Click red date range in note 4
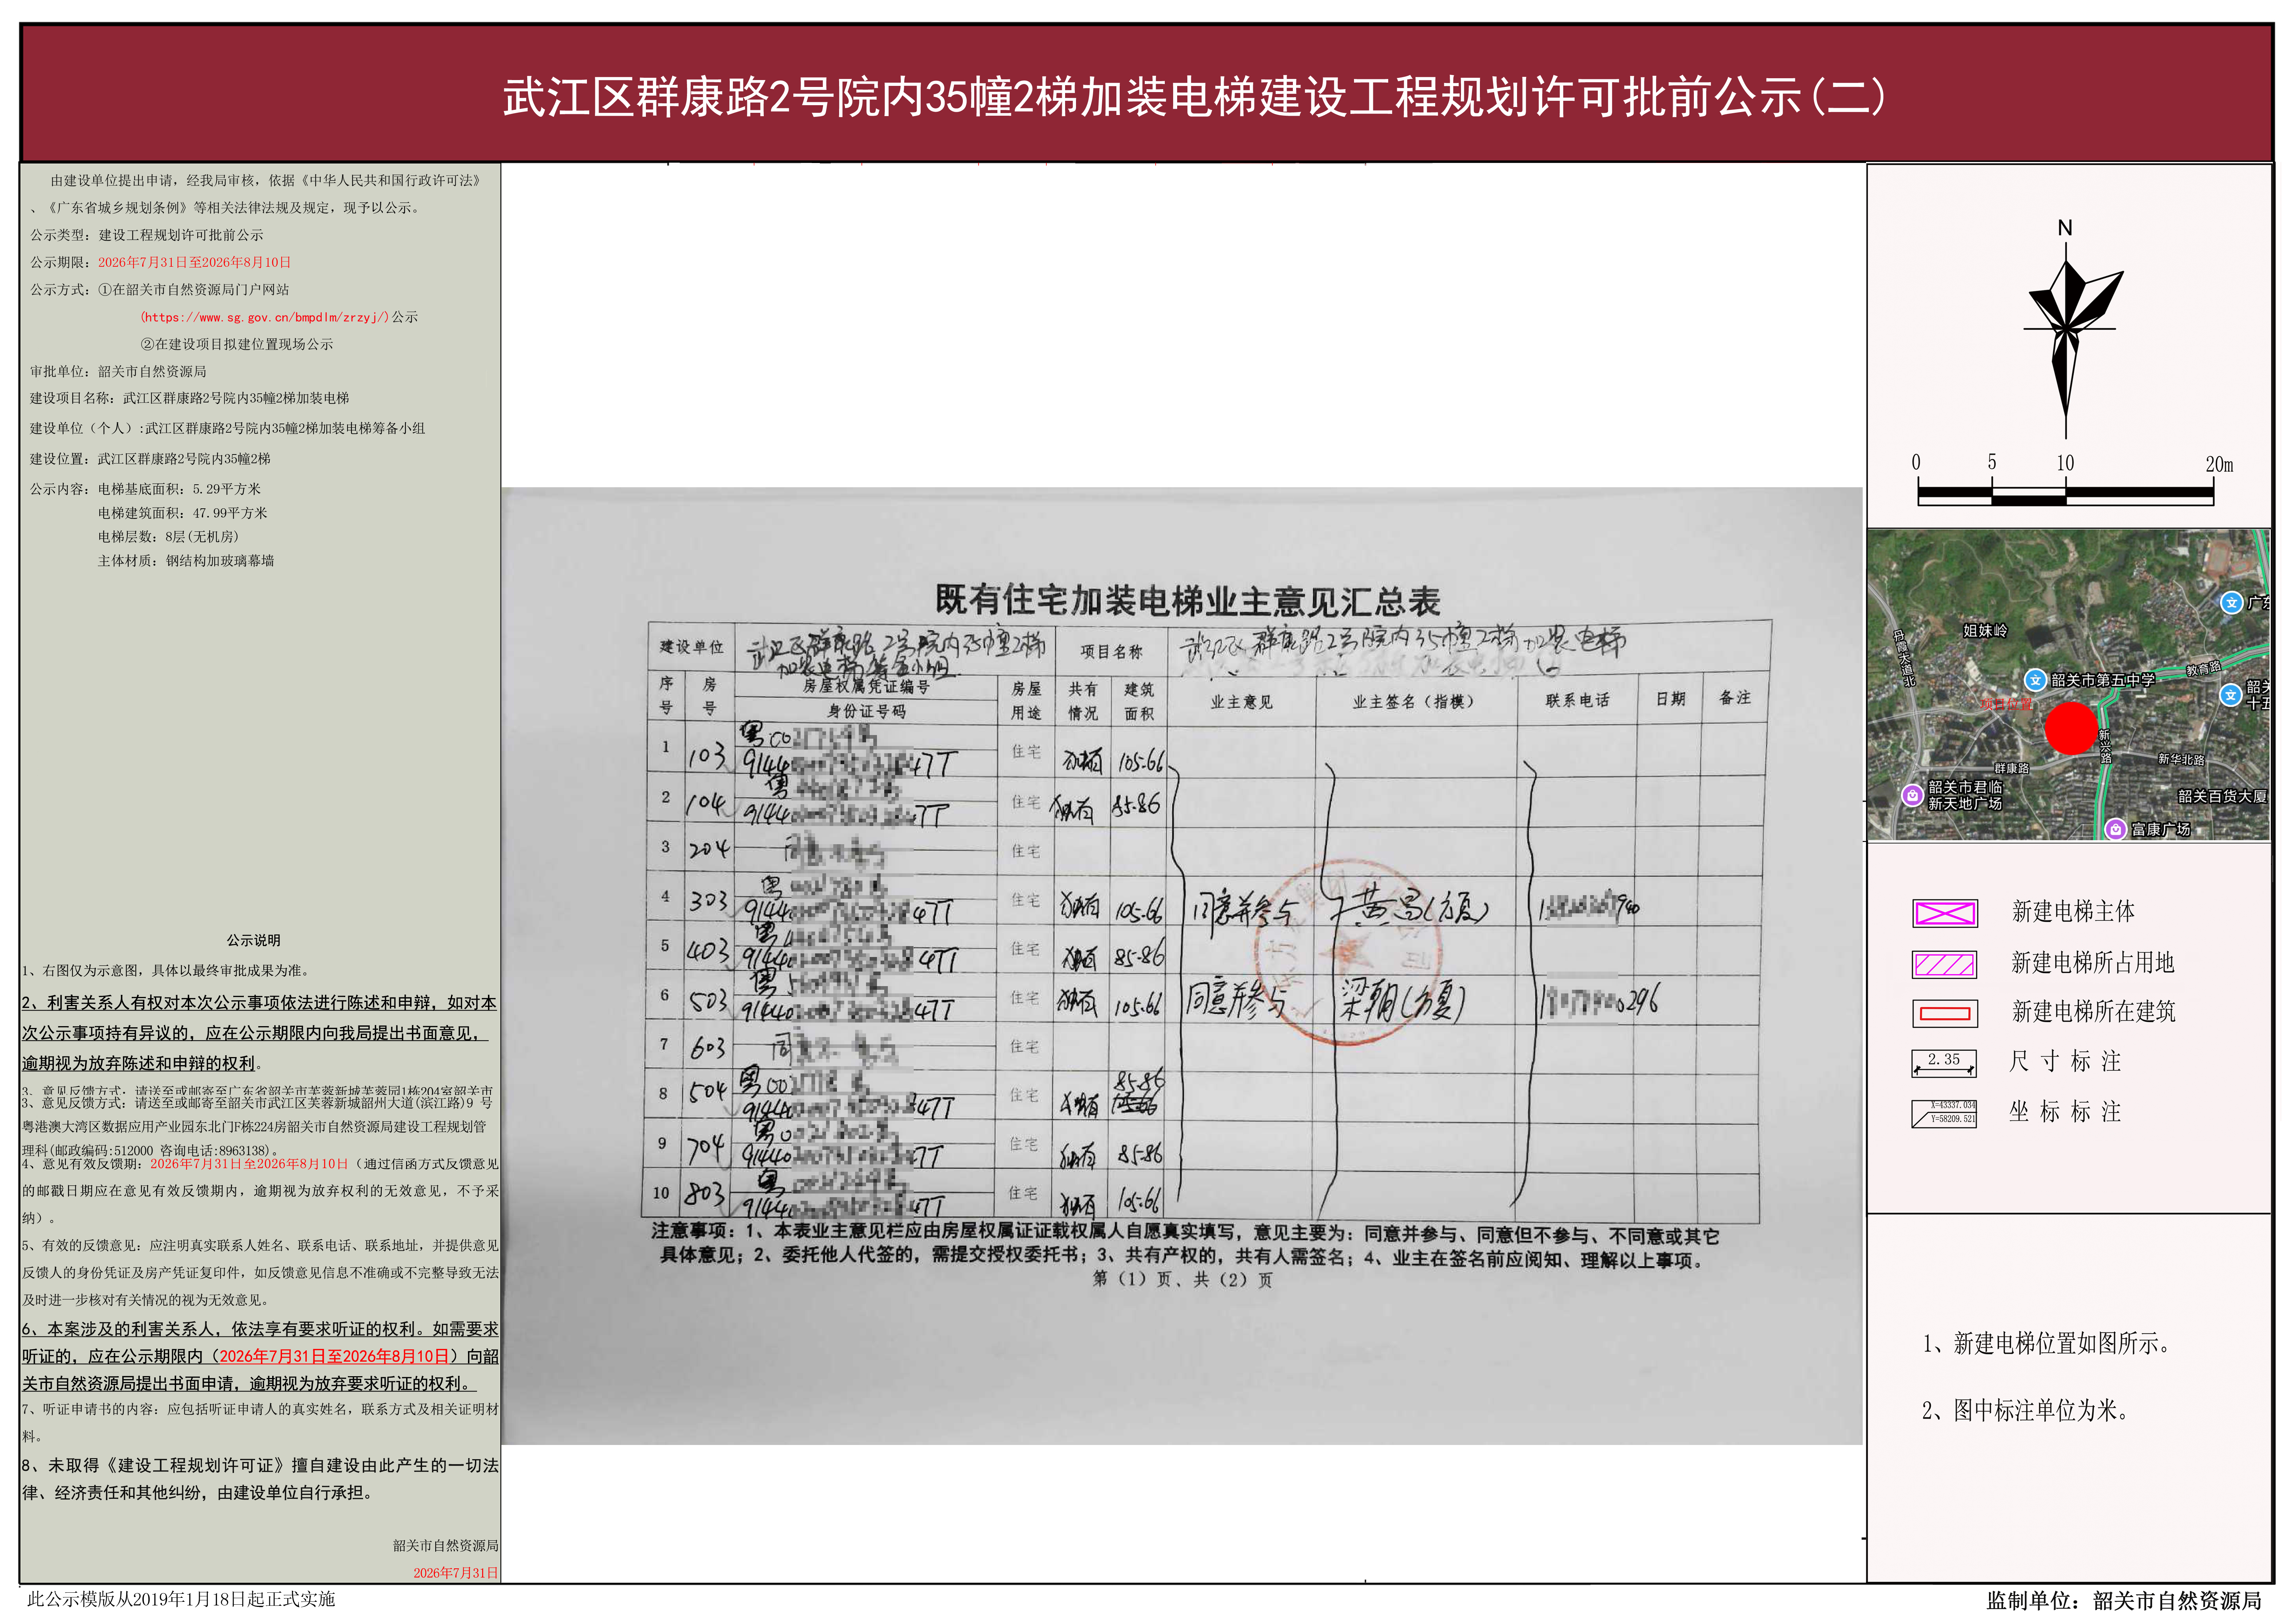Image resolution: width=2295 pixels, height=1624 pixels. 249,1164
